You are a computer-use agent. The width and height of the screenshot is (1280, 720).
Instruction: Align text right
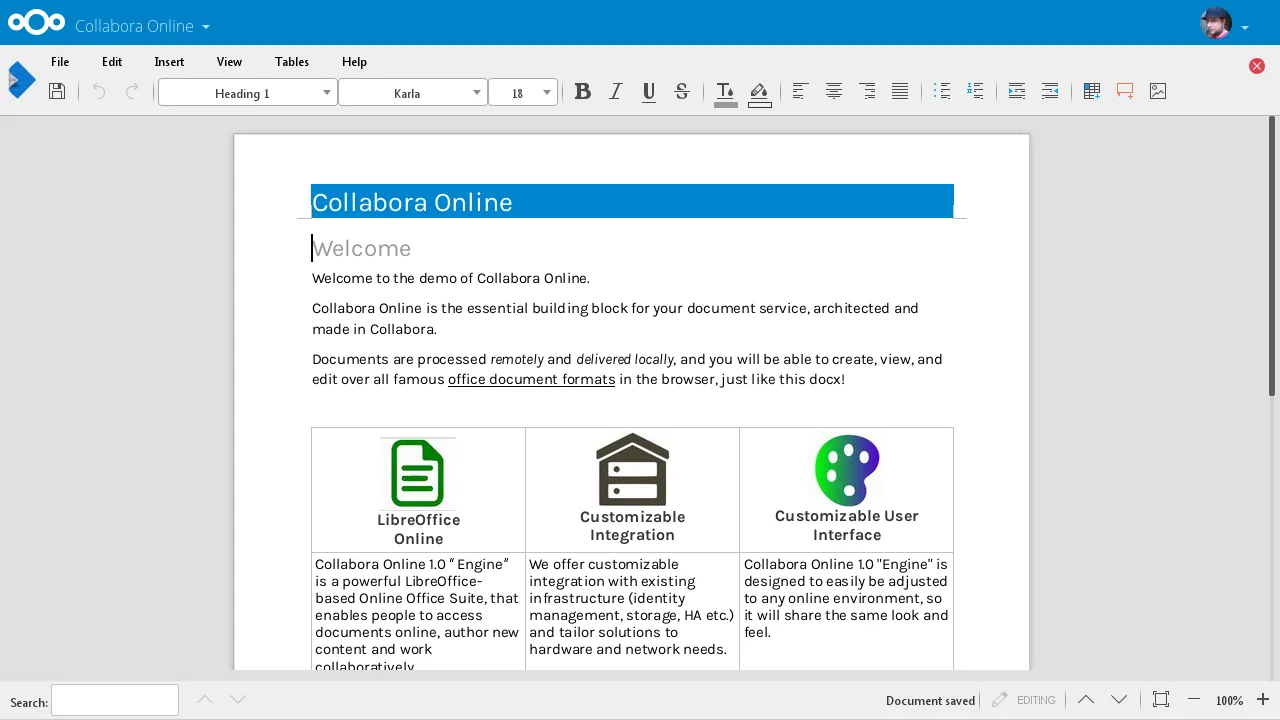867,91
